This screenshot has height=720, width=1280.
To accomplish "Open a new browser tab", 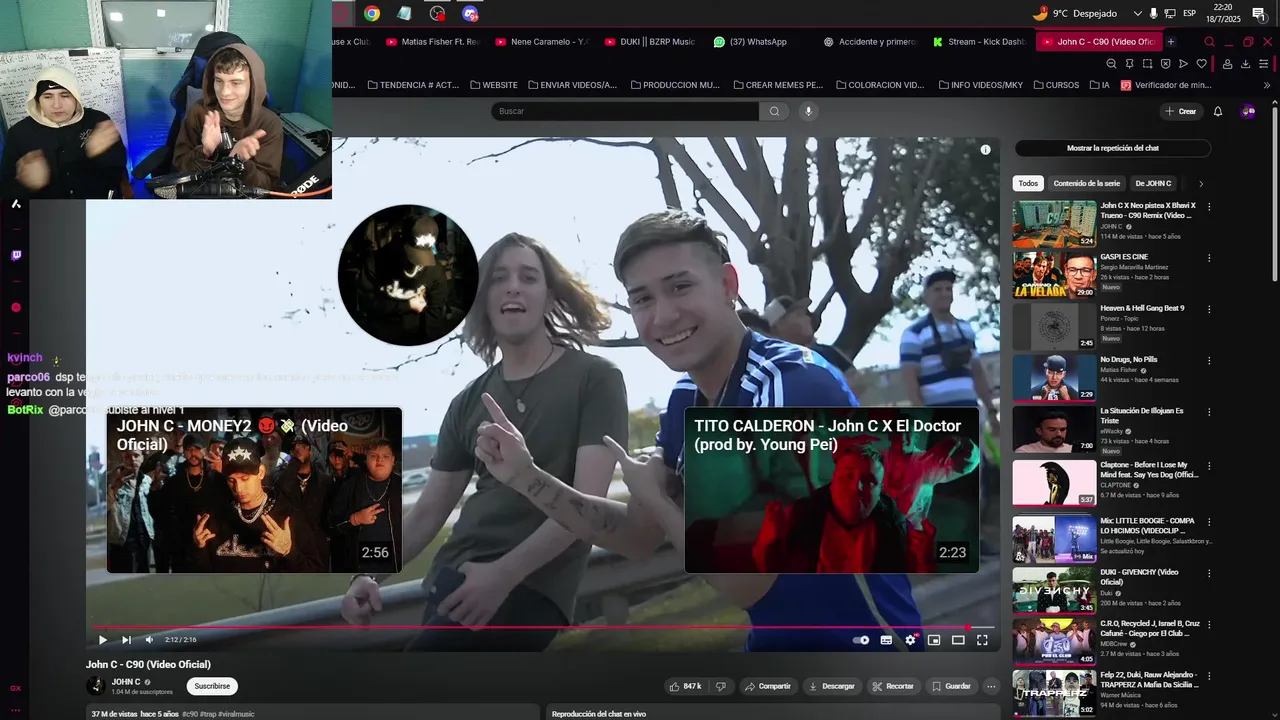I will pyautogui.click(x=1170, y=42).
